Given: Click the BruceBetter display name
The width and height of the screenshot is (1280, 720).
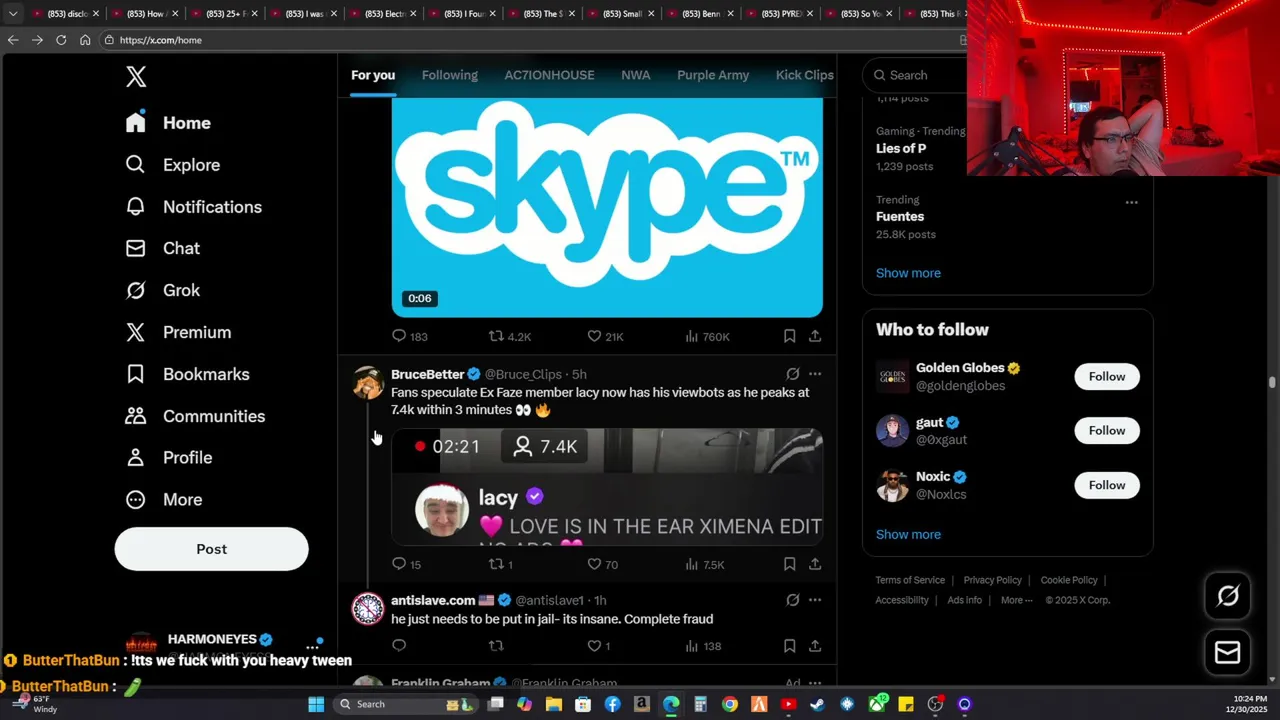Looking at the screenshot, I should point(428,374).
